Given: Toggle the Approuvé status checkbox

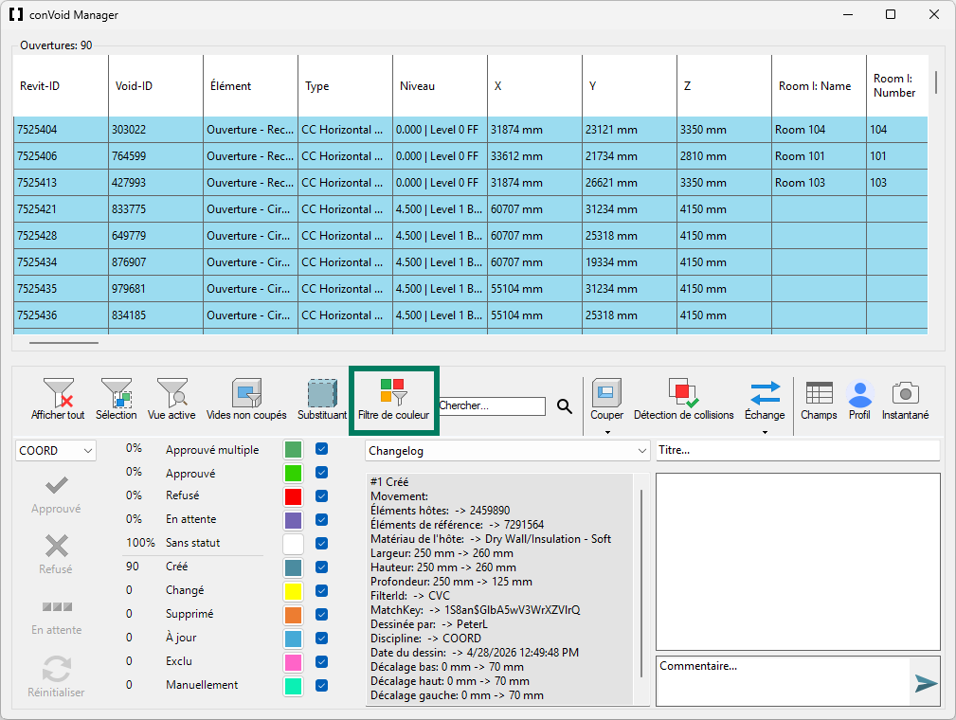Looking at the screenshot, I should (321, 472).
